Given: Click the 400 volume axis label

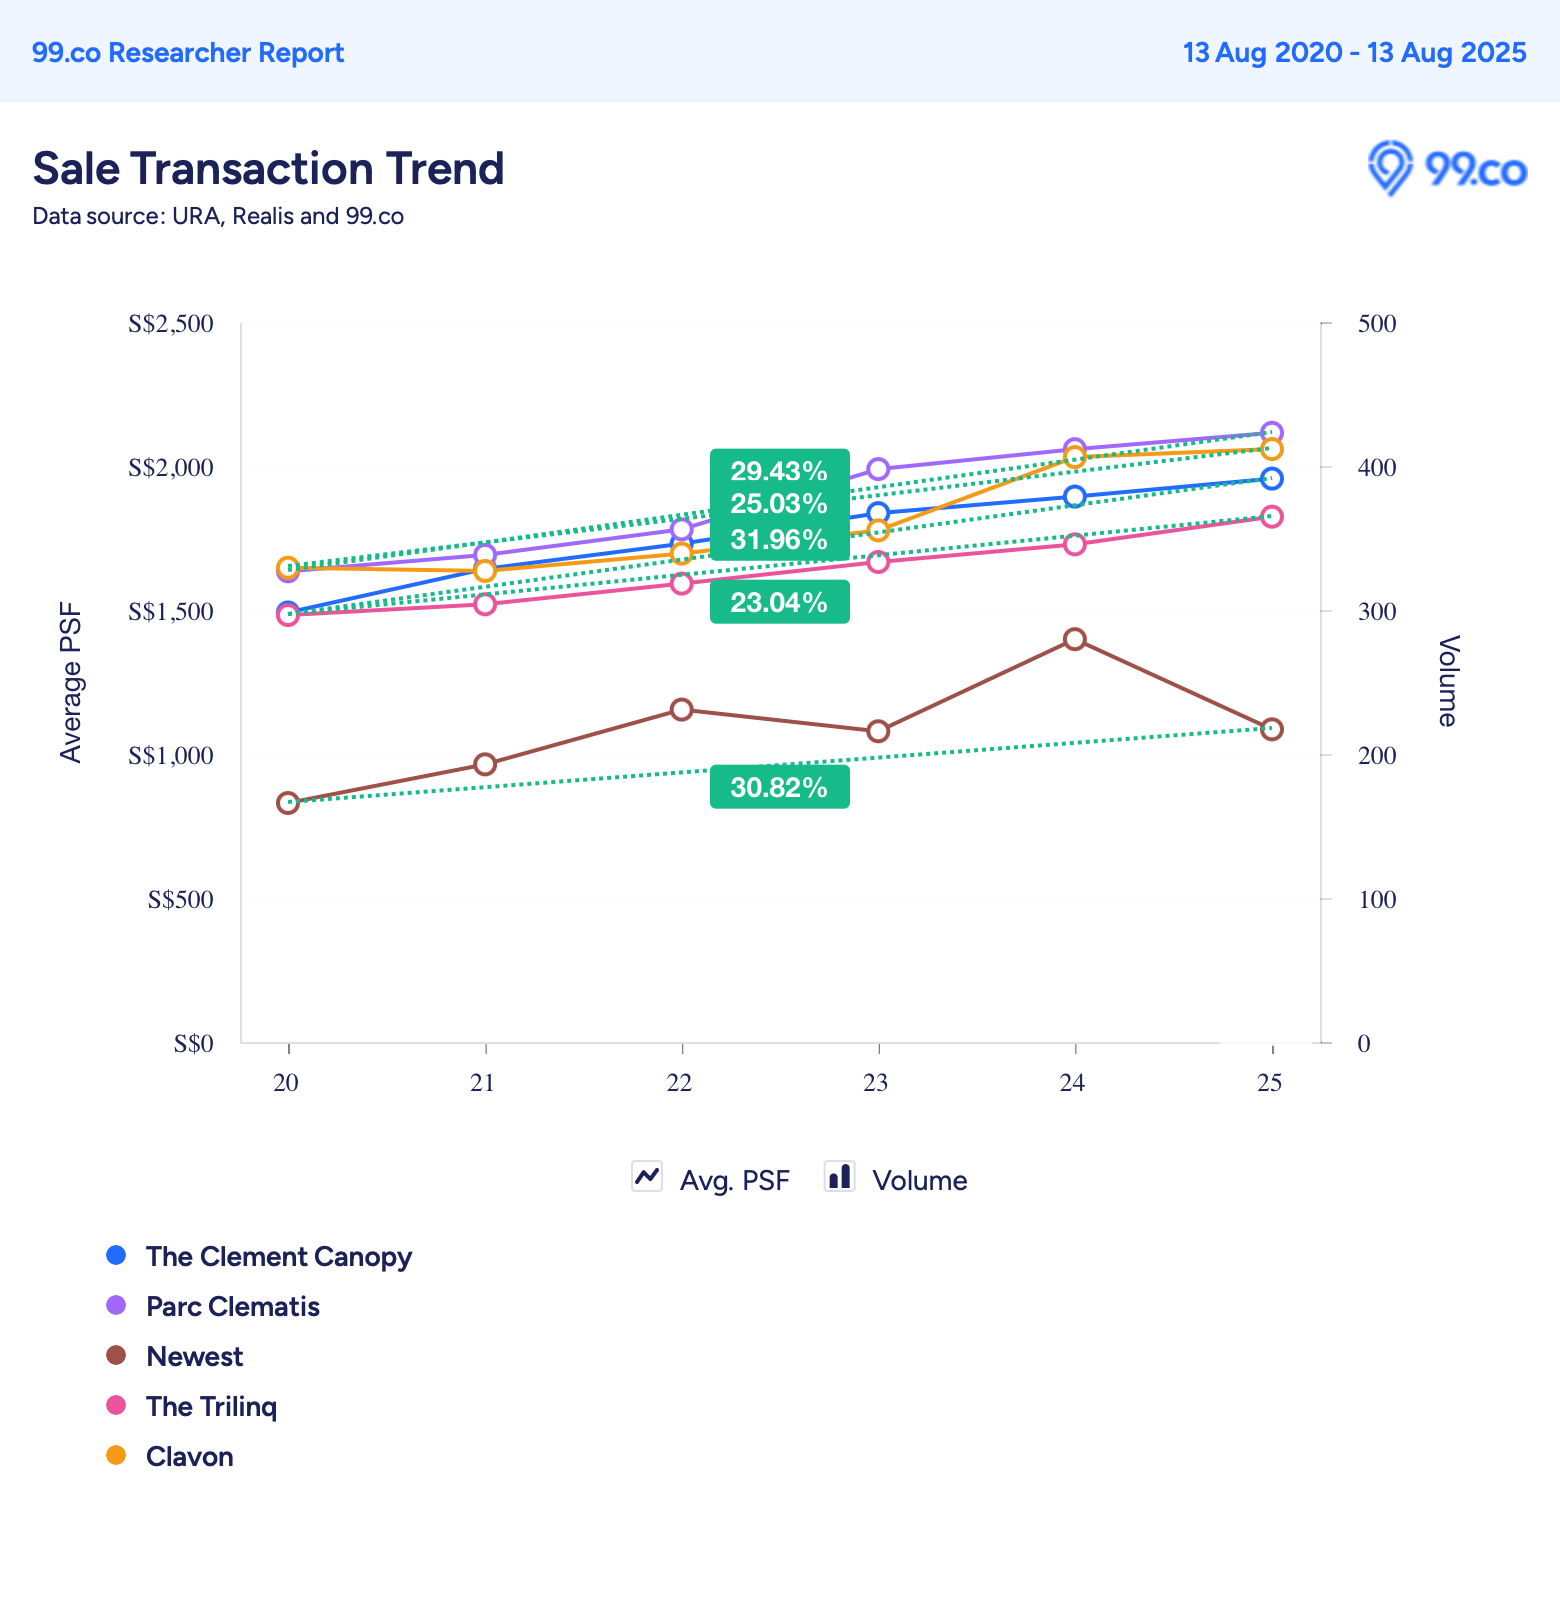Looking at the screenshot, I should click(x=1377, y=468).
